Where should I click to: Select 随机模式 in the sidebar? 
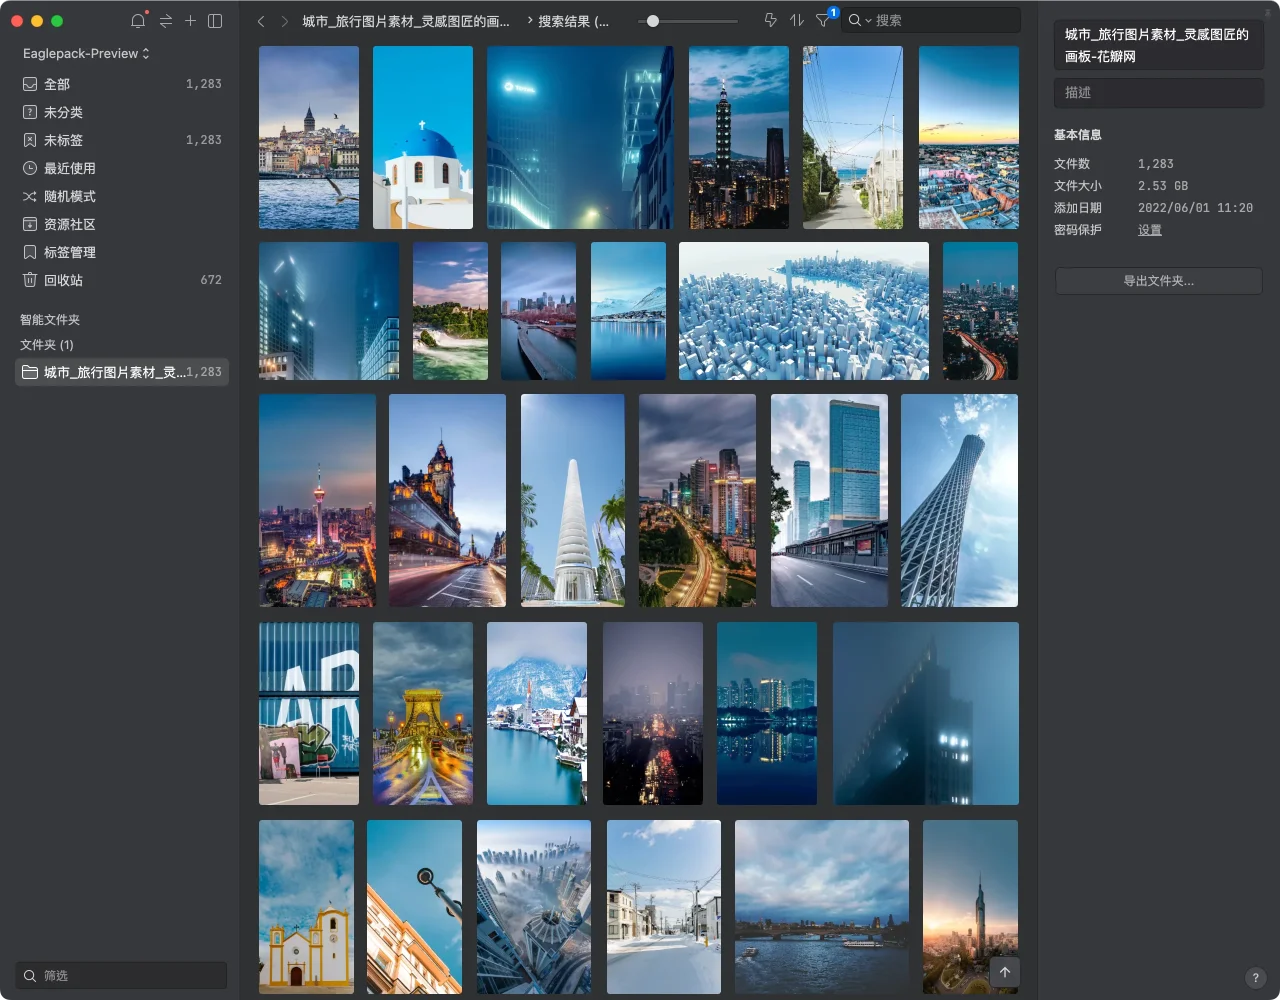point(70,196)
